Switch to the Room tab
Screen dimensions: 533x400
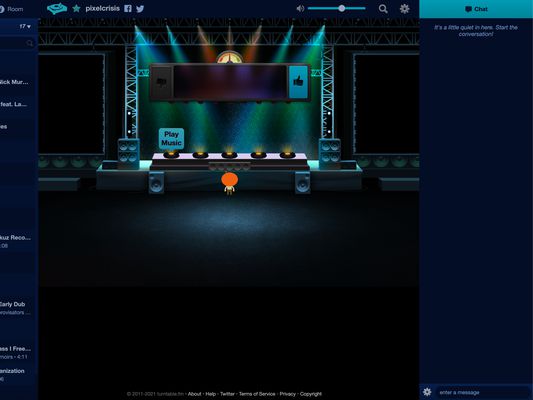tap(12, 9)
